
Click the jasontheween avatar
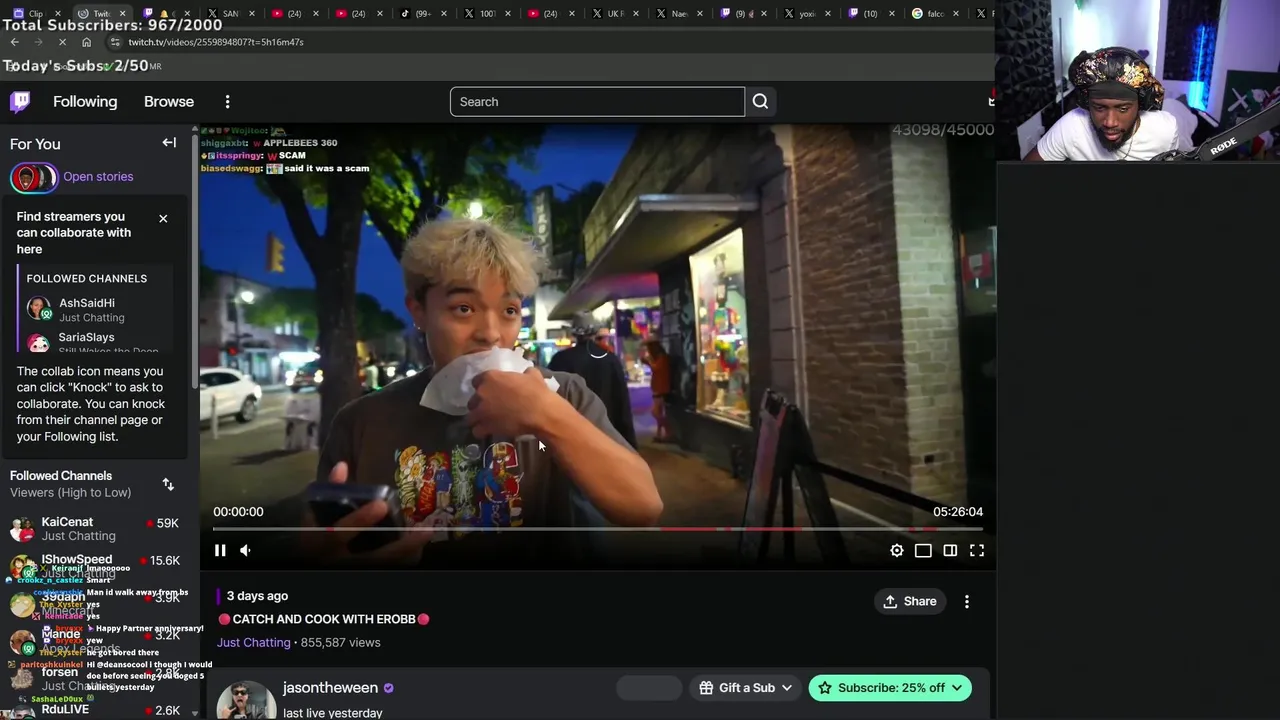[246, 700]
